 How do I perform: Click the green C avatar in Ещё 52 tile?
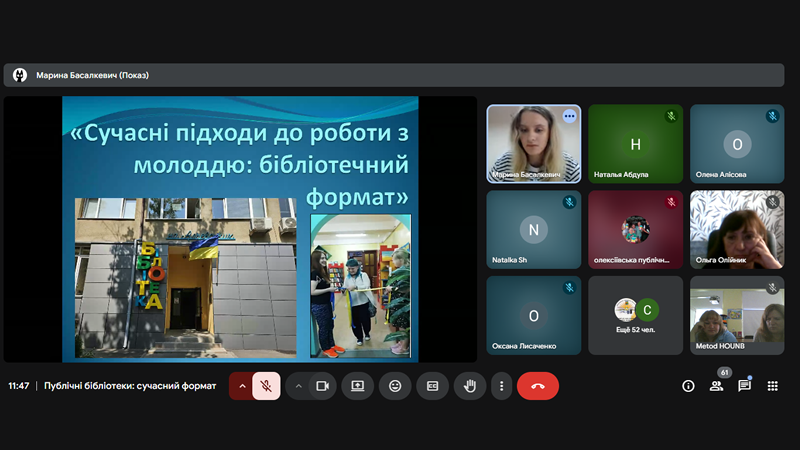pos(647,310)
